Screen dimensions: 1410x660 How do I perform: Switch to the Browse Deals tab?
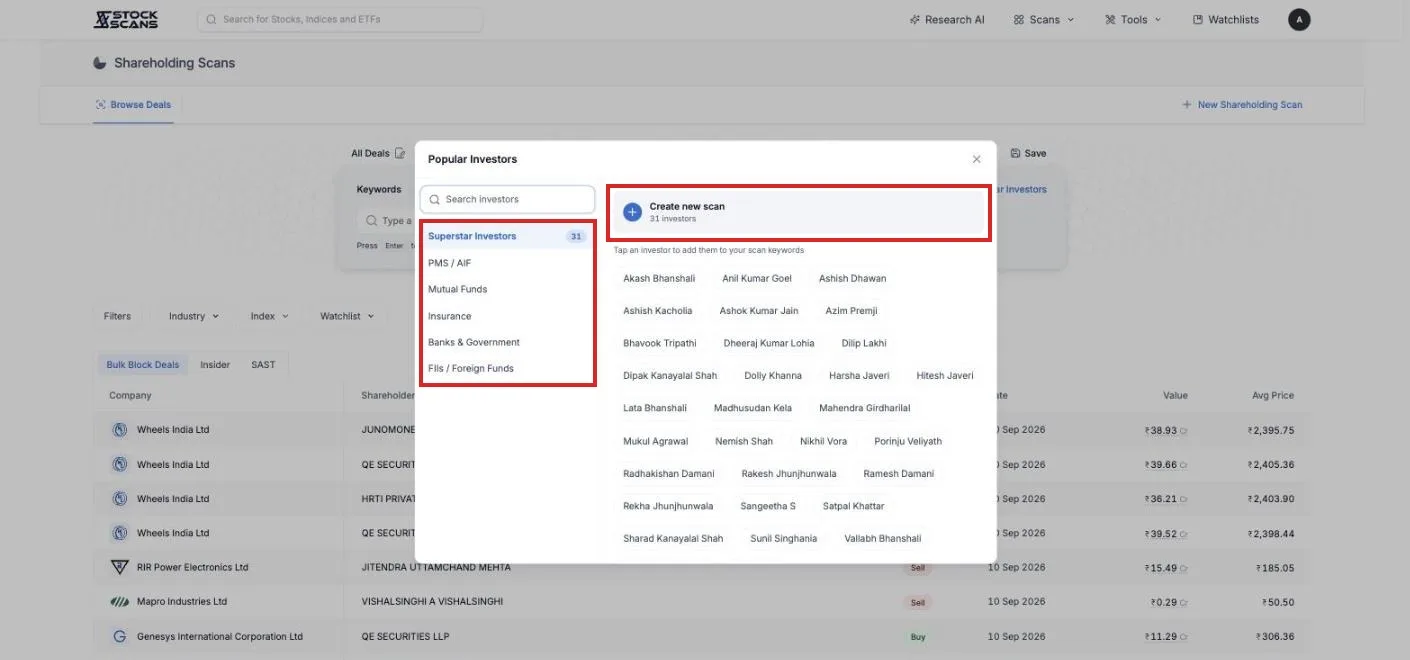(x=133, y=105)
